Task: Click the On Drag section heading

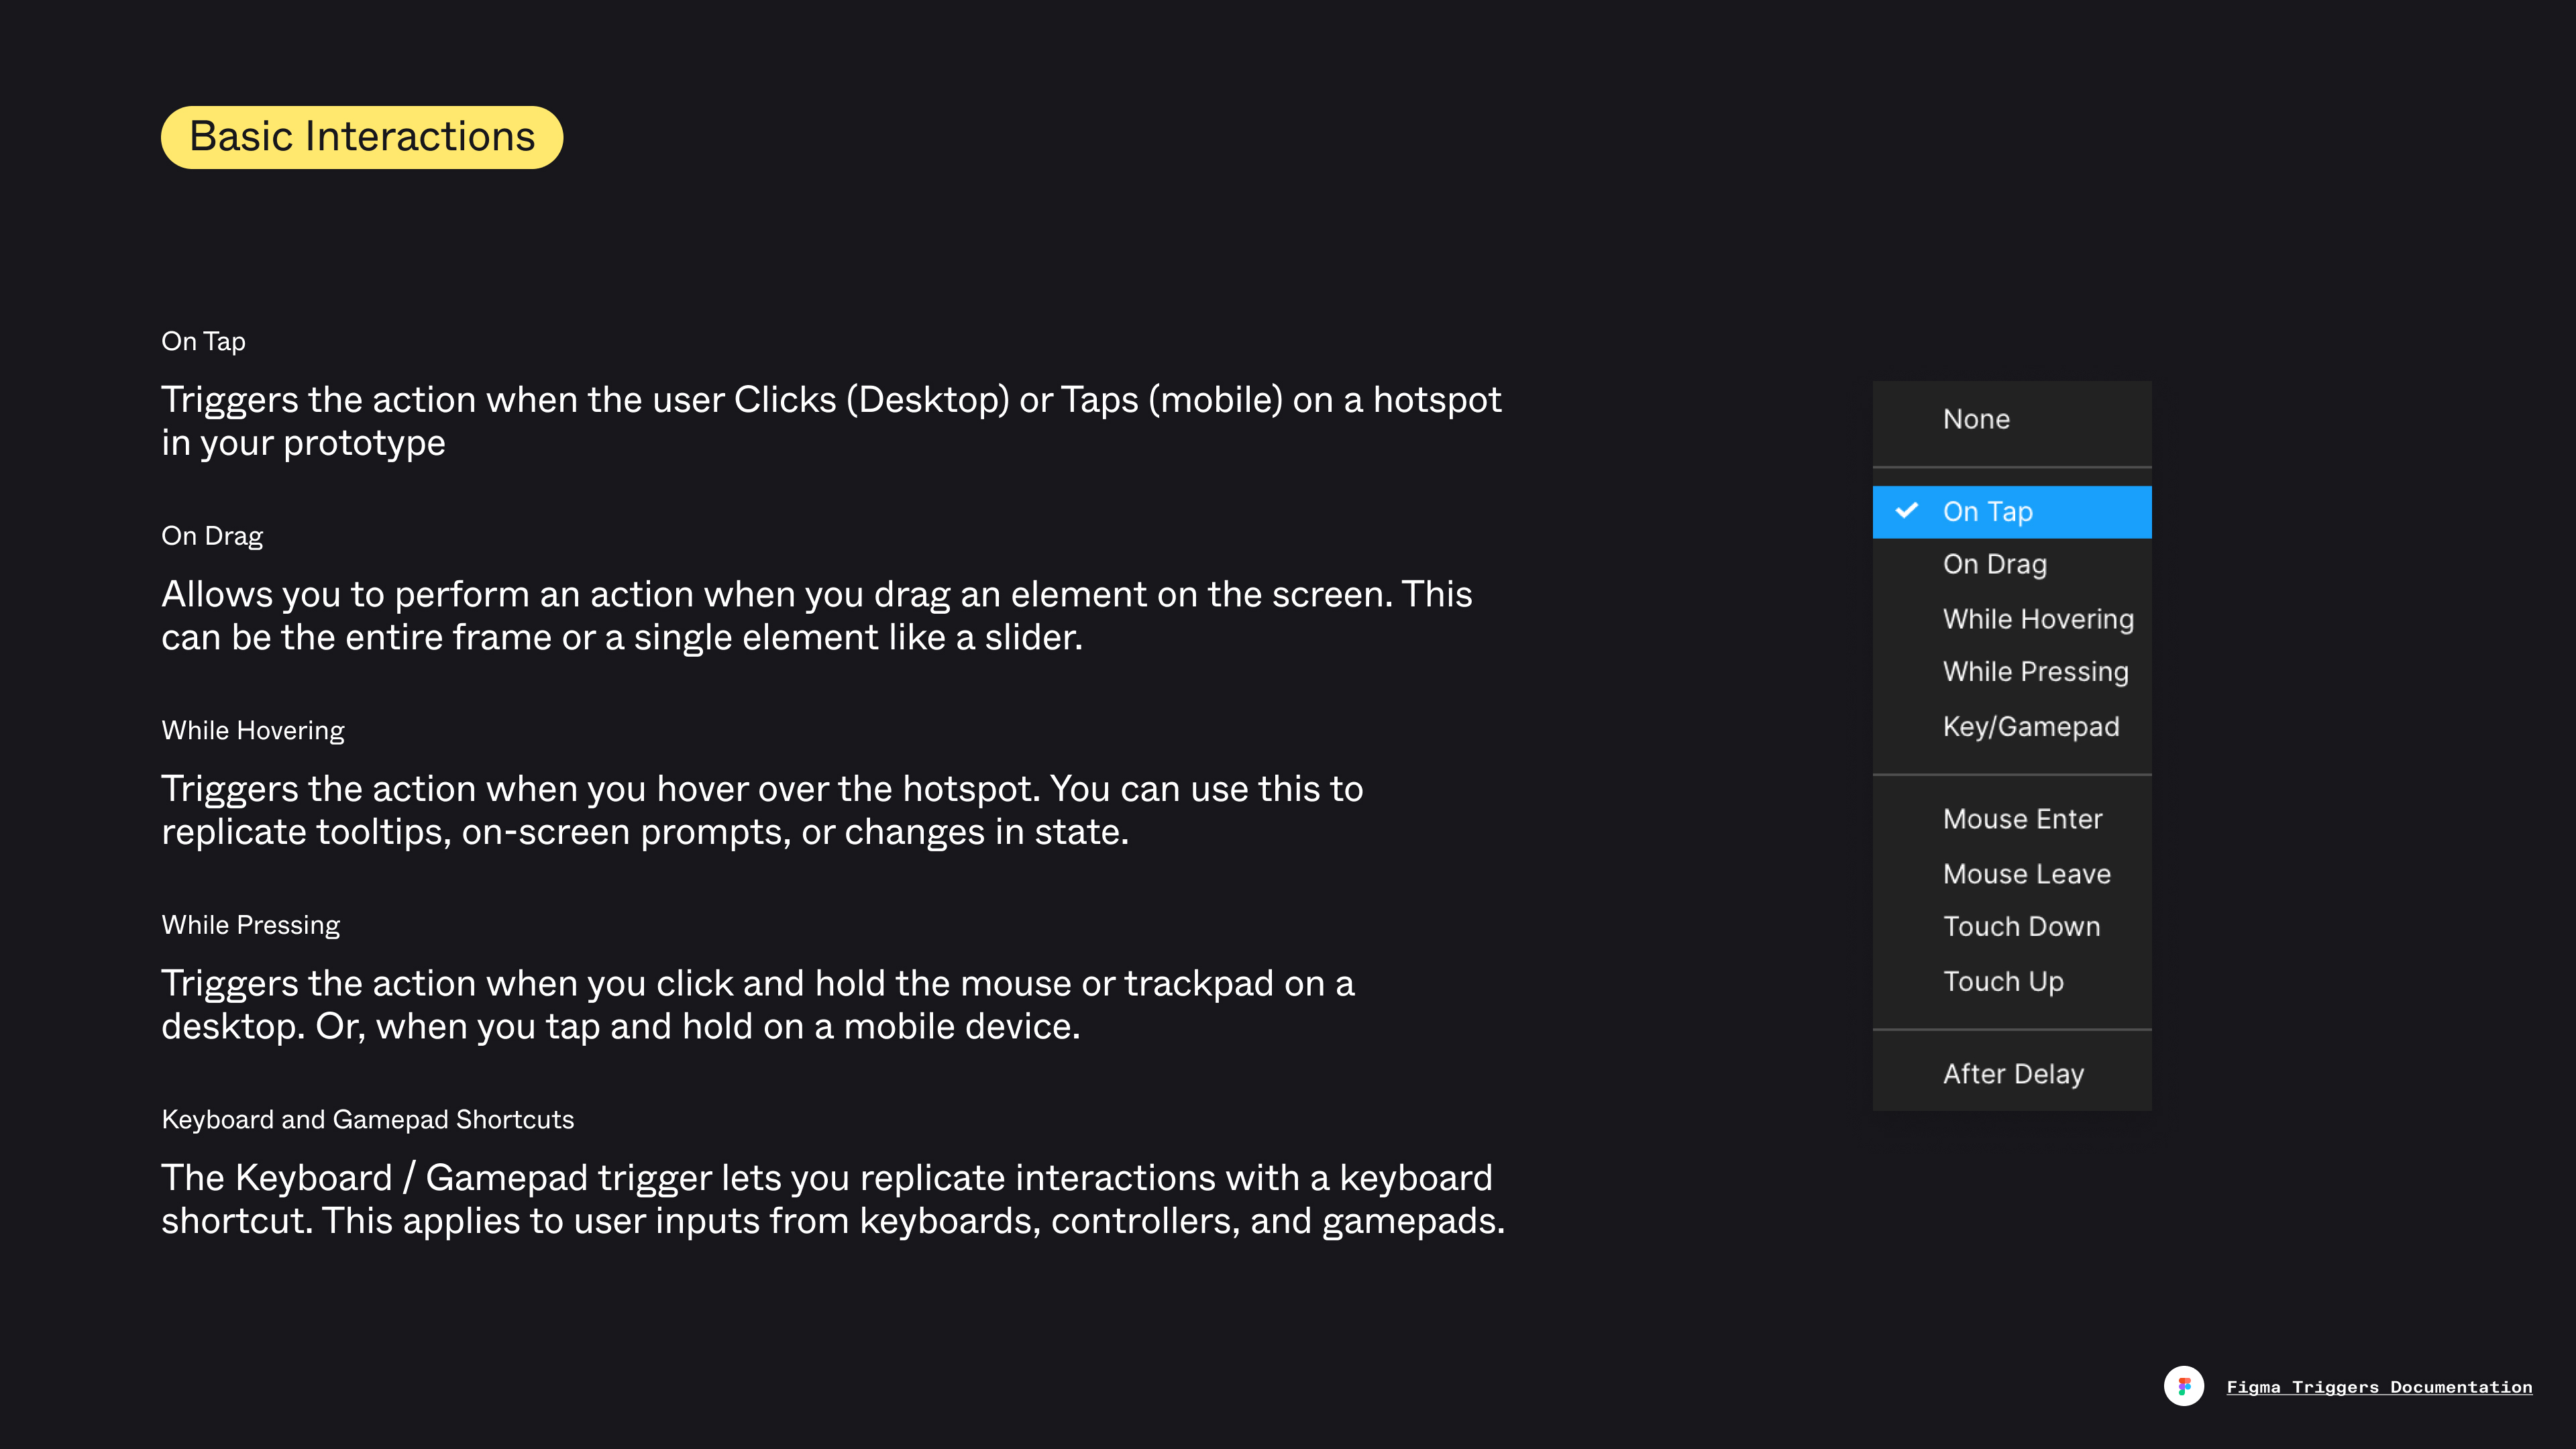Action: 212,536
